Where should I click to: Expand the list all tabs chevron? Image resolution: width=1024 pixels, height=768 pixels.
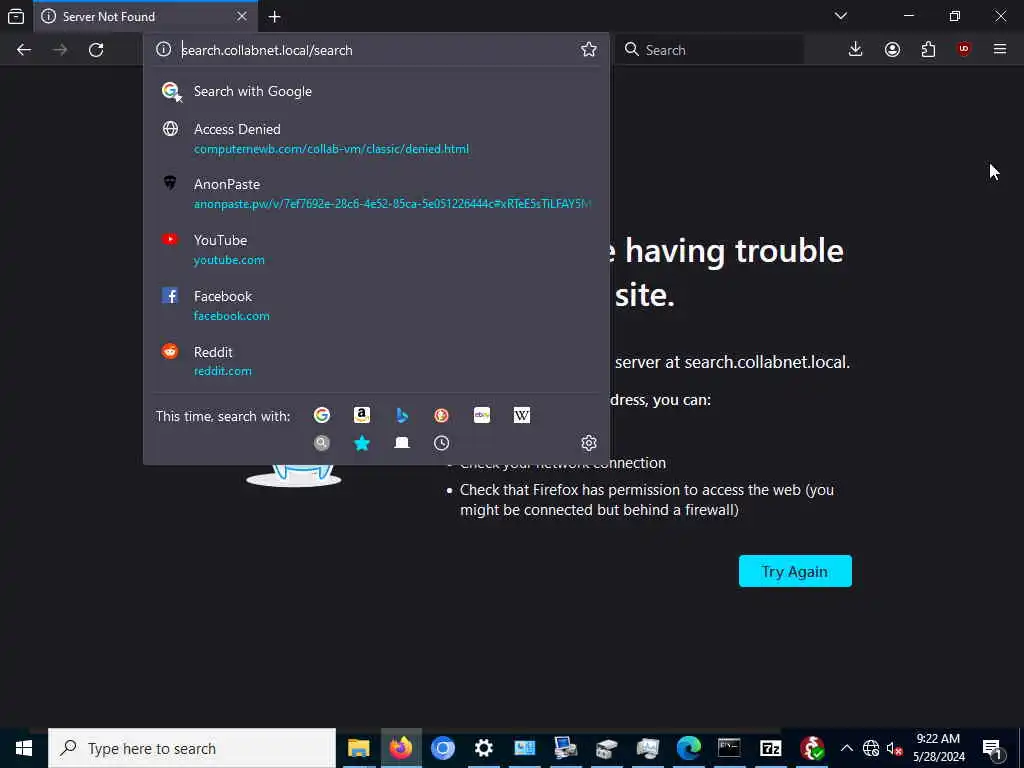coord(840,16)
